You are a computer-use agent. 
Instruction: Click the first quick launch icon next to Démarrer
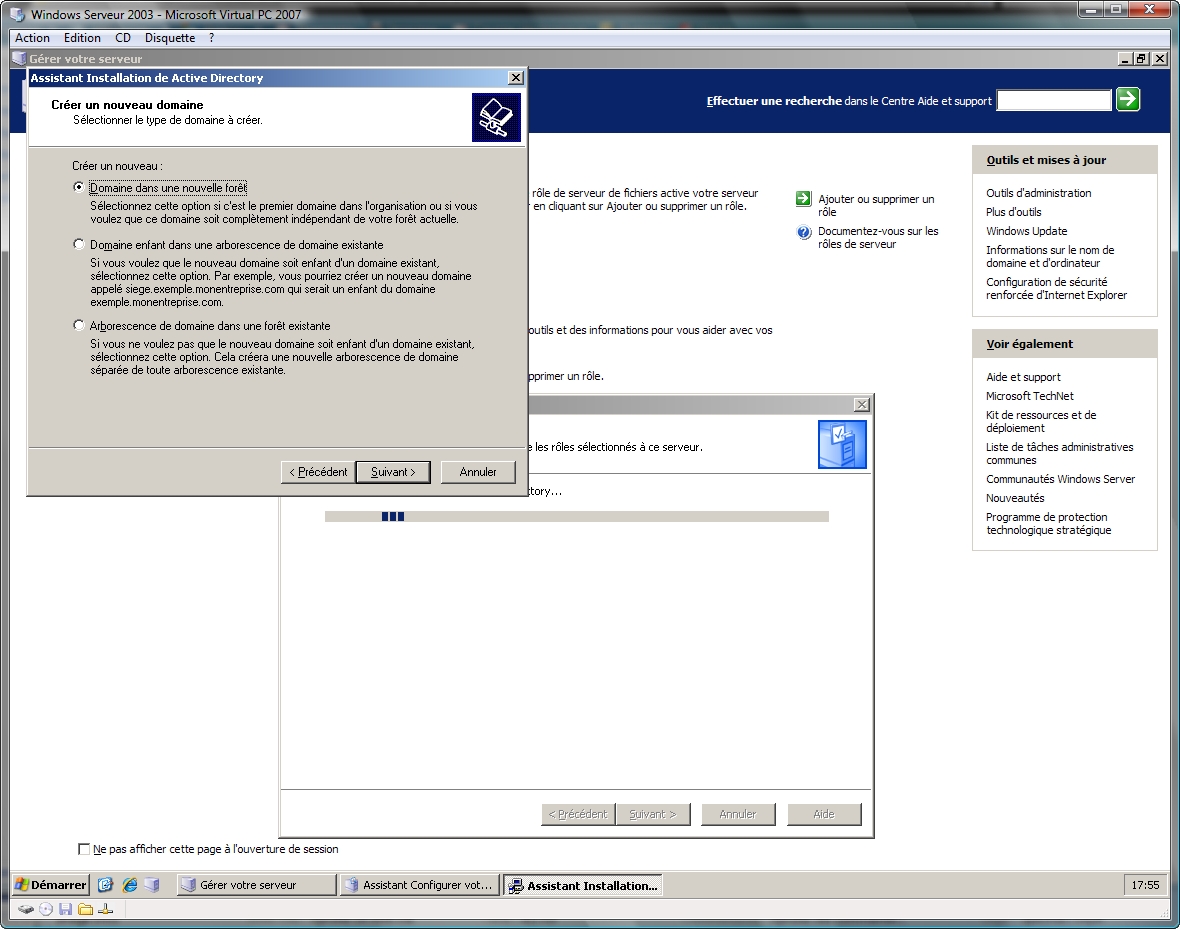point(105,885)
